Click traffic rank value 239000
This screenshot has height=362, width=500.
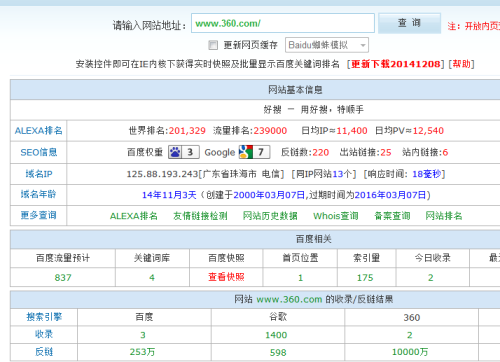(270, 131)
